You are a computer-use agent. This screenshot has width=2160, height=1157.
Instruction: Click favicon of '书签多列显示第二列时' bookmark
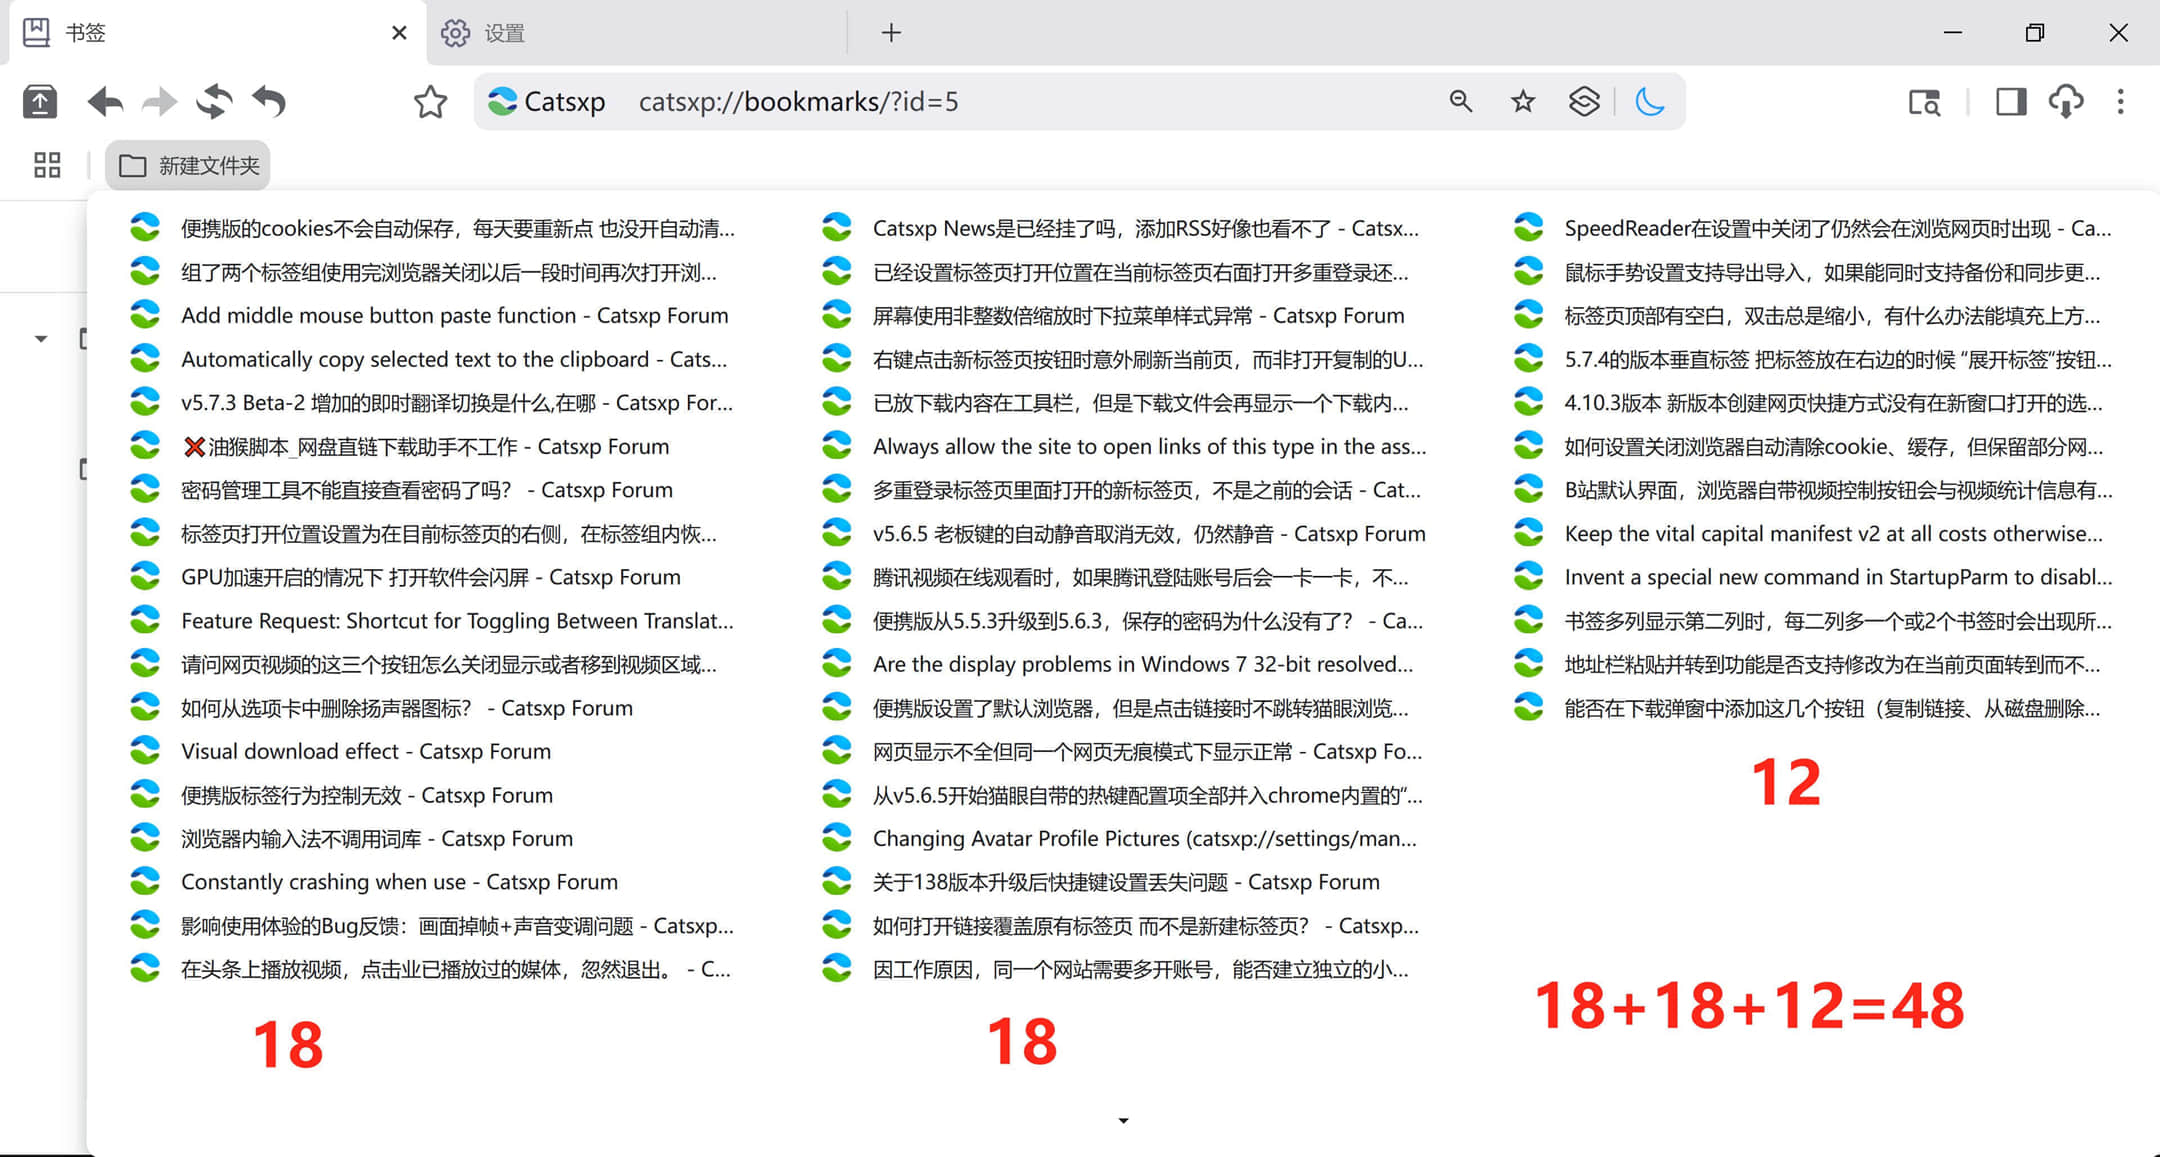click(1529, 620)
